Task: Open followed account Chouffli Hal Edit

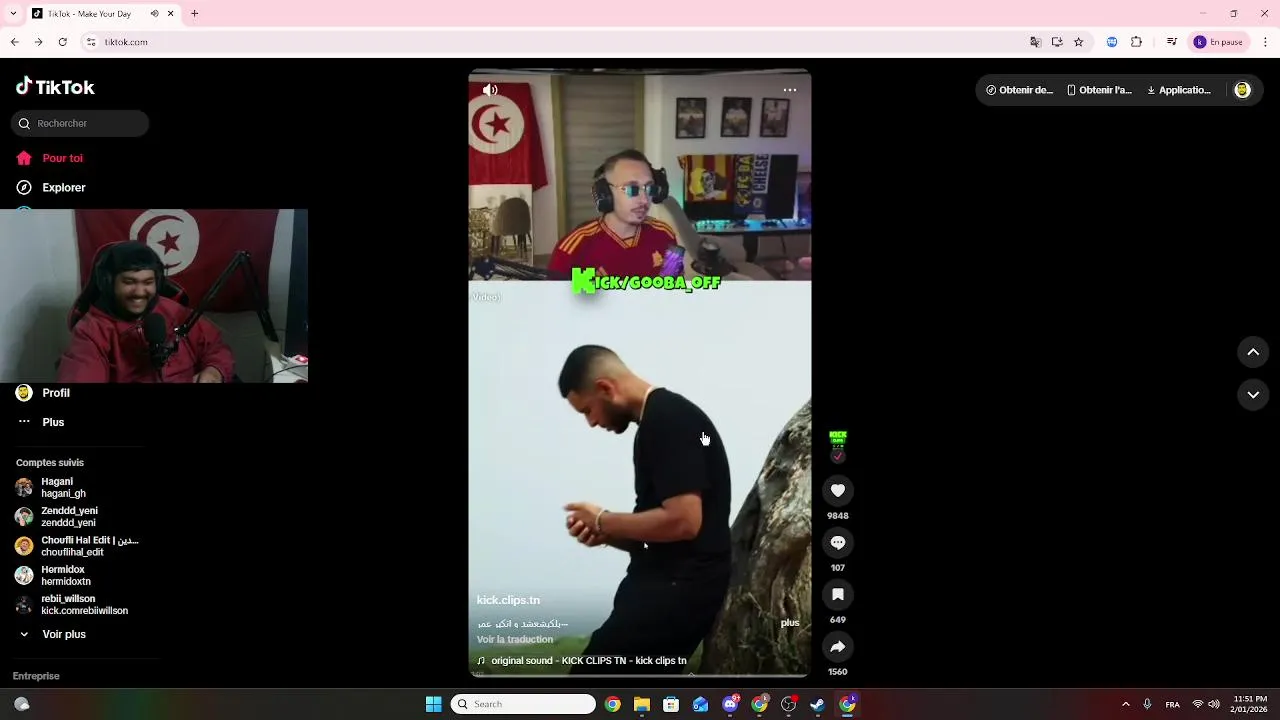Action: click(x=78, y=546)
